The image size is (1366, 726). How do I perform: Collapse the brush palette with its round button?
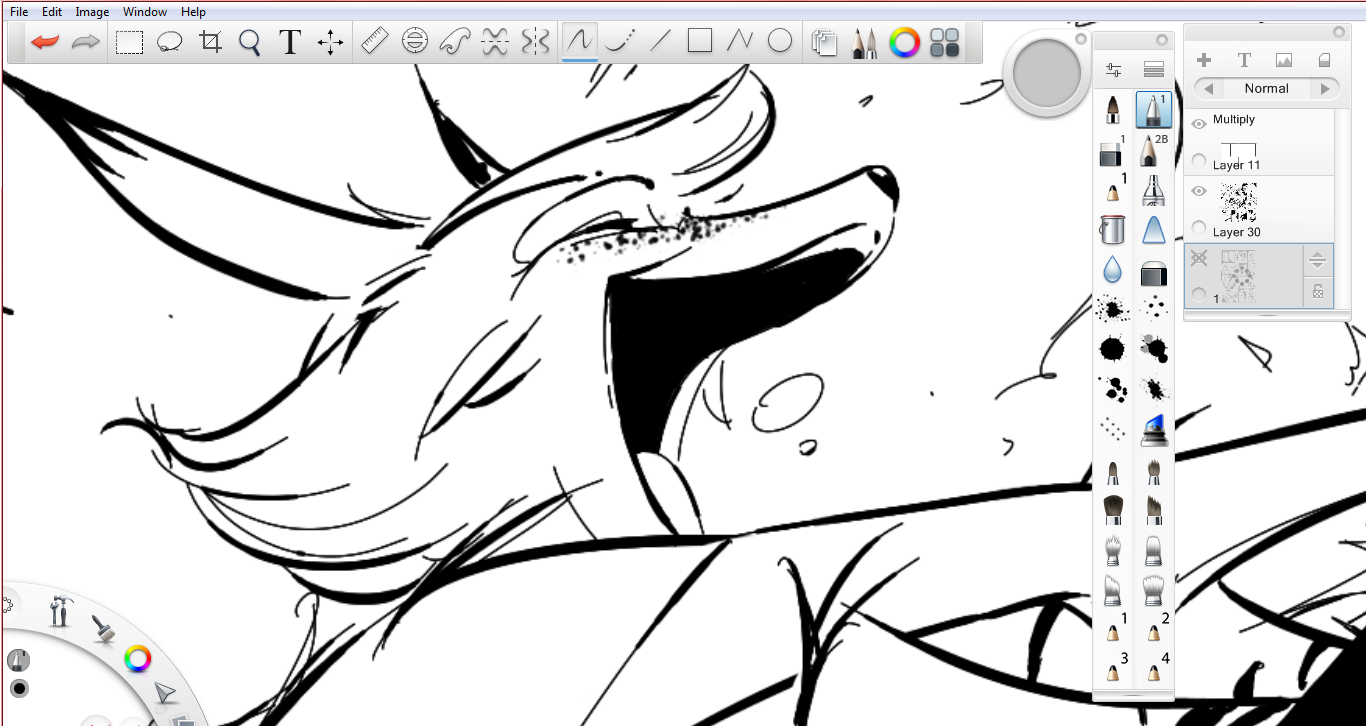pyautogui.click(x=1161, y=40)
